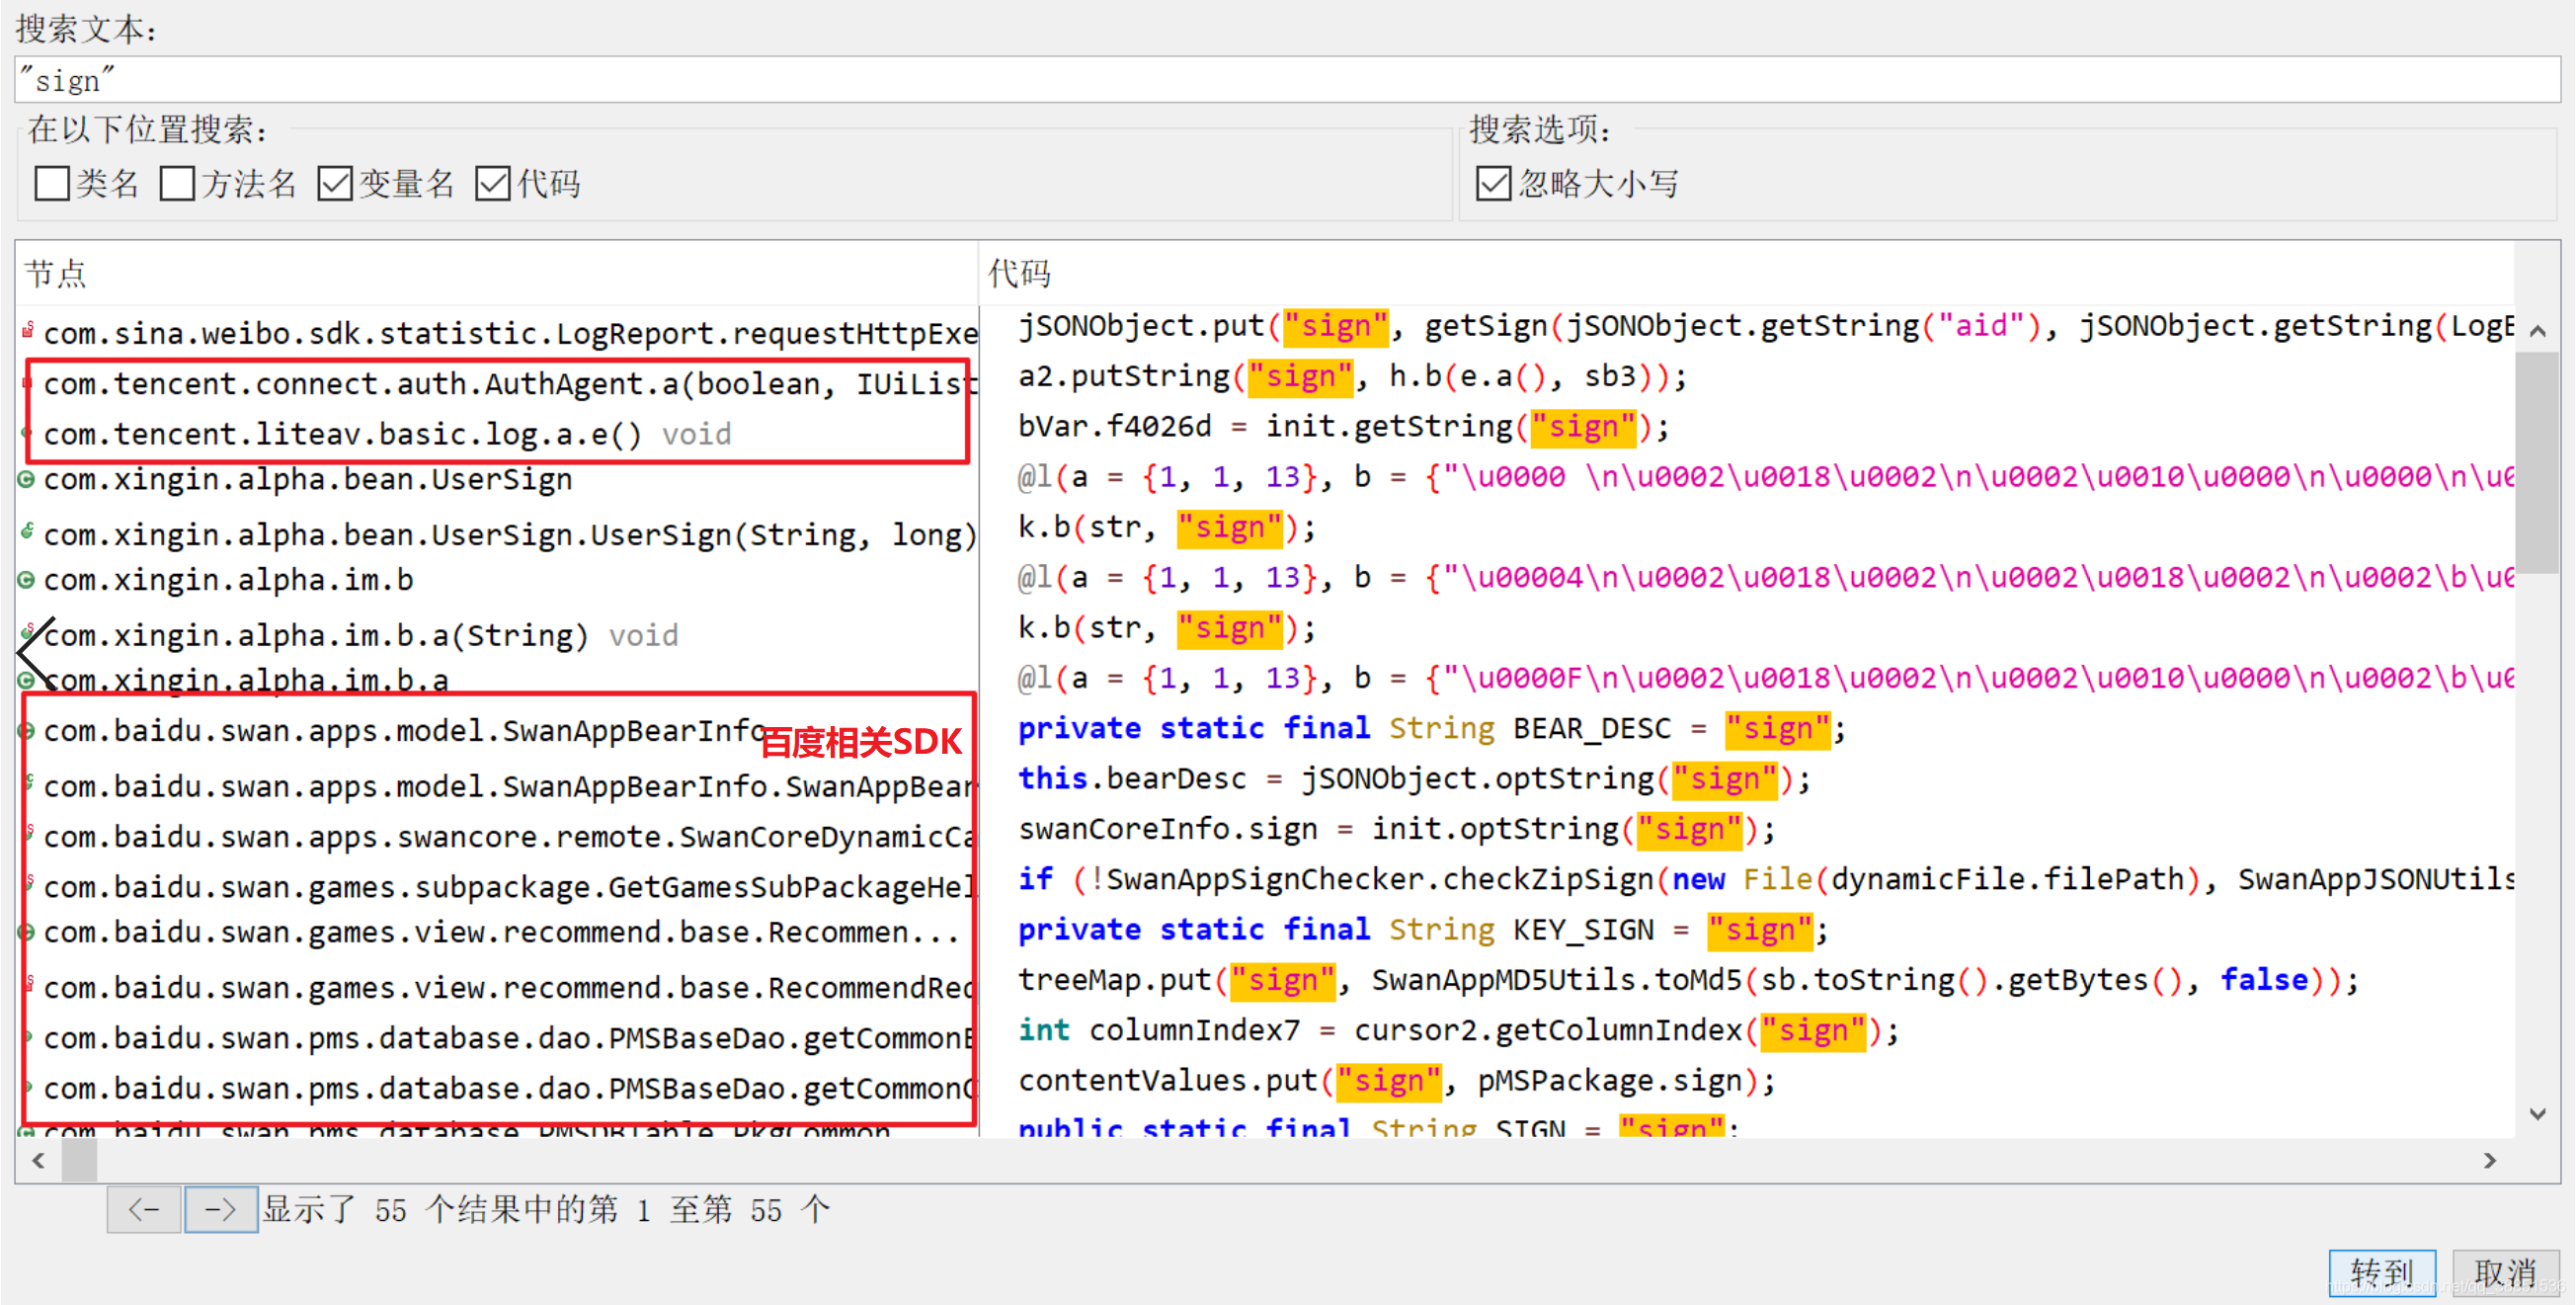
Task: Select PMSBaseDao.getCommonC row
Action: pyautogui.click(x=497, y=1088)
